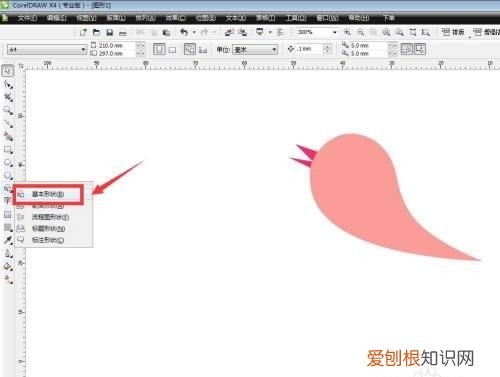Click the Import icon on the standard toolbar

[229, 32]
